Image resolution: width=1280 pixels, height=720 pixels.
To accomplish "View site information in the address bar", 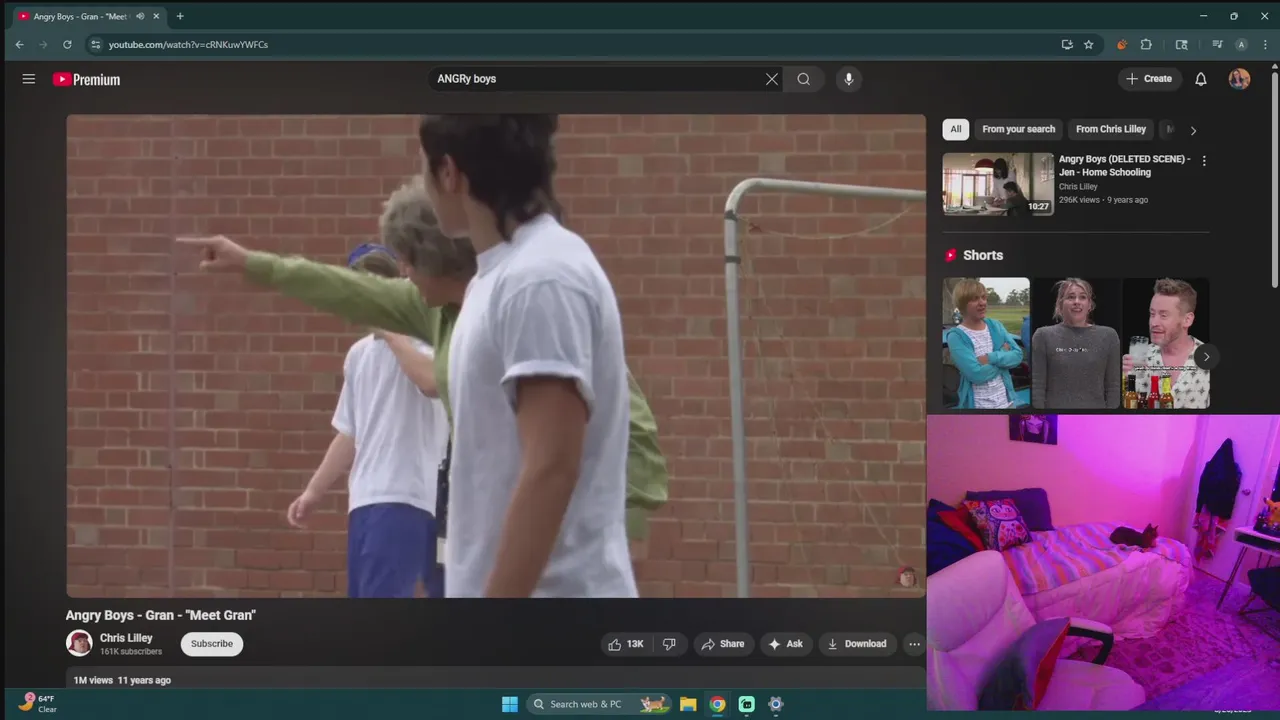I will click(x=96, y=44).
